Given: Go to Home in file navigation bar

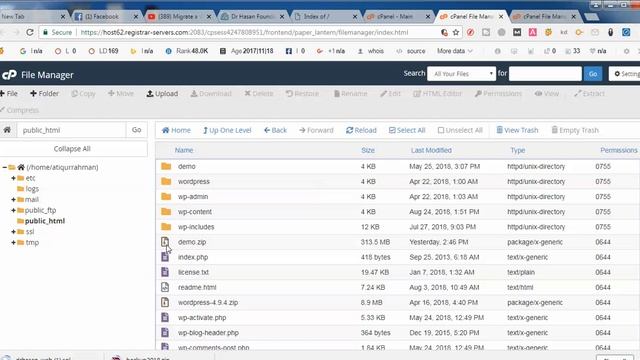Looking at the screenshot, I should 176,130.
